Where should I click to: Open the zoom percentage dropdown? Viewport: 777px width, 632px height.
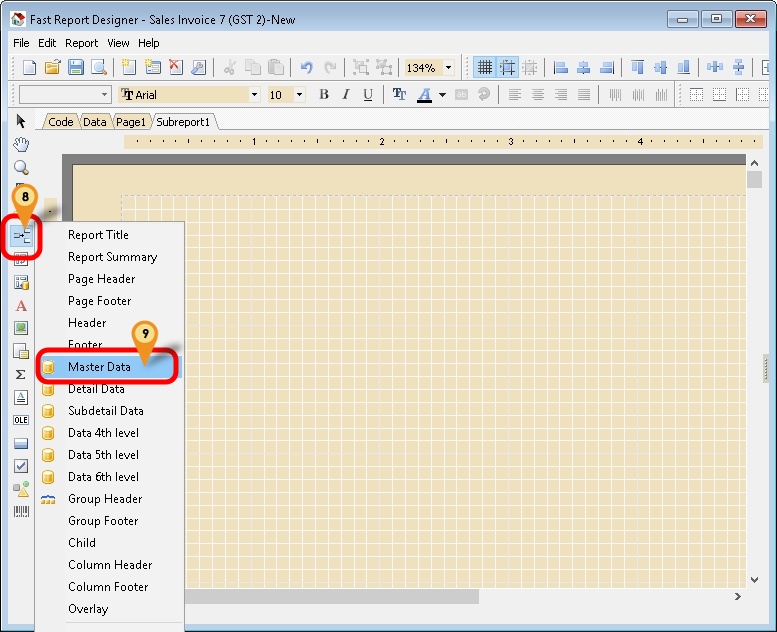point(448,68)
